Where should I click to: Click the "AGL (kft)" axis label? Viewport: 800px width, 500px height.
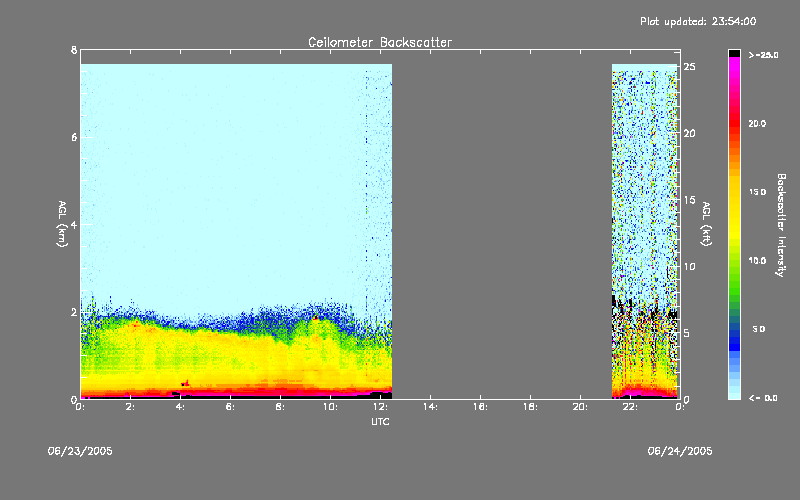pos(706,224)
